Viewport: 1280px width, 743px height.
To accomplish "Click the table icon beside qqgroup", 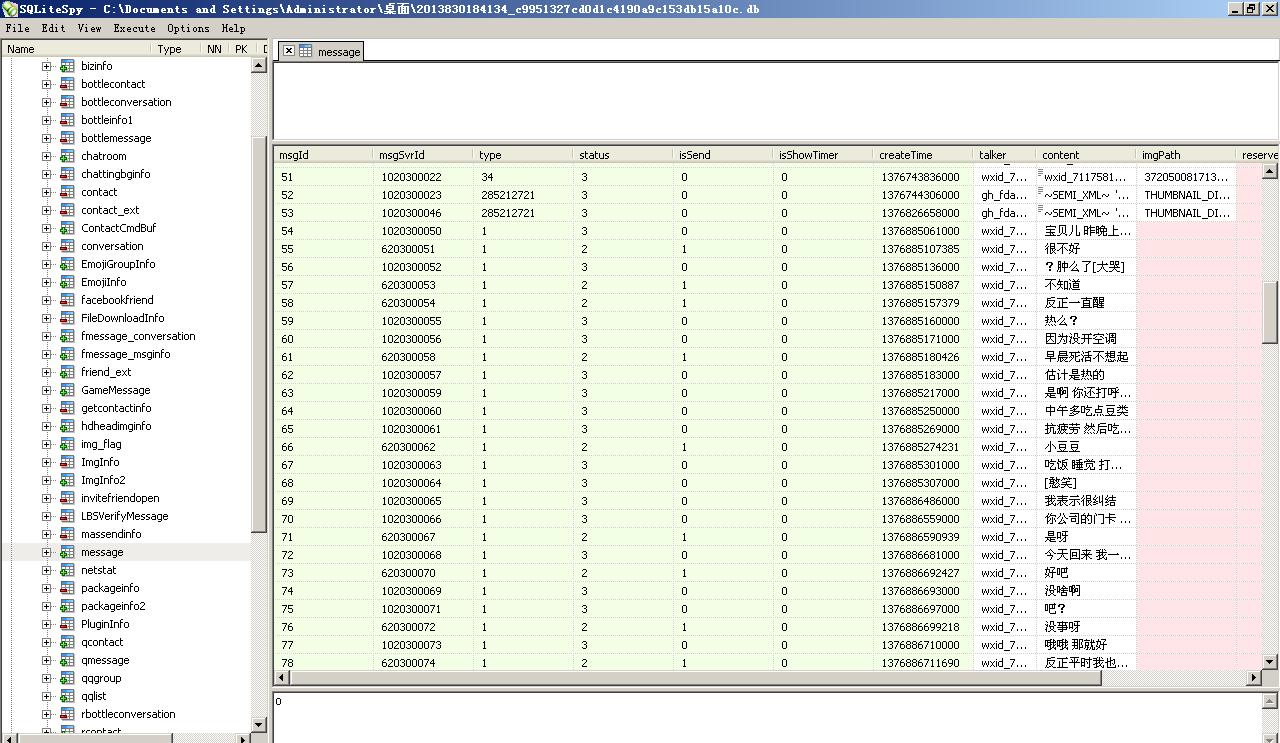I will (67, 678).
